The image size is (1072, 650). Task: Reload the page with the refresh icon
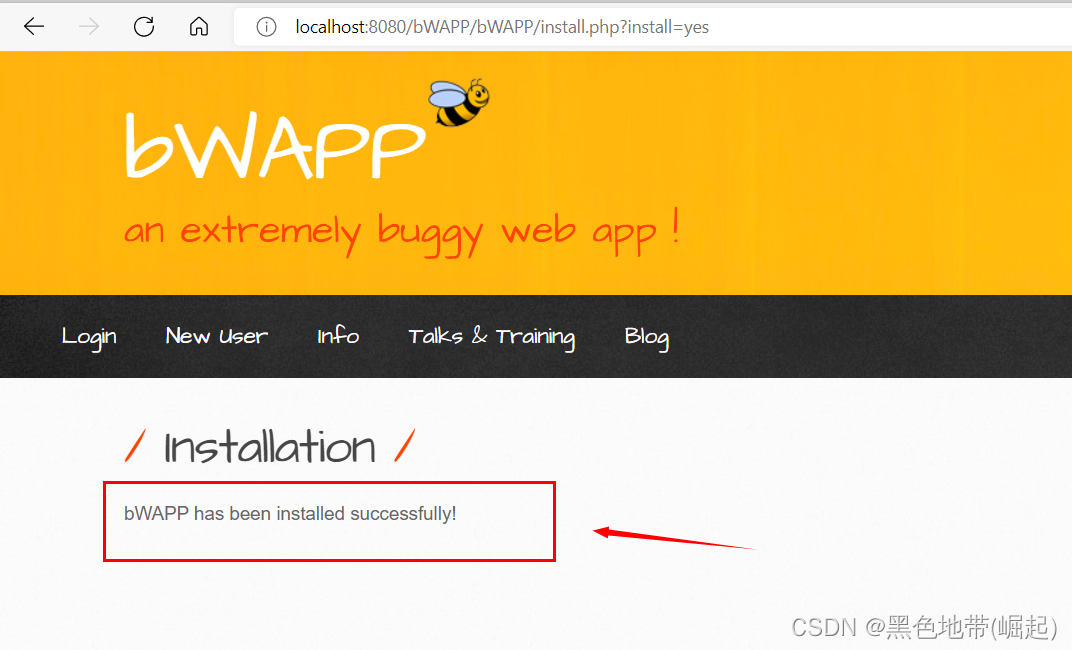point(144,27)
